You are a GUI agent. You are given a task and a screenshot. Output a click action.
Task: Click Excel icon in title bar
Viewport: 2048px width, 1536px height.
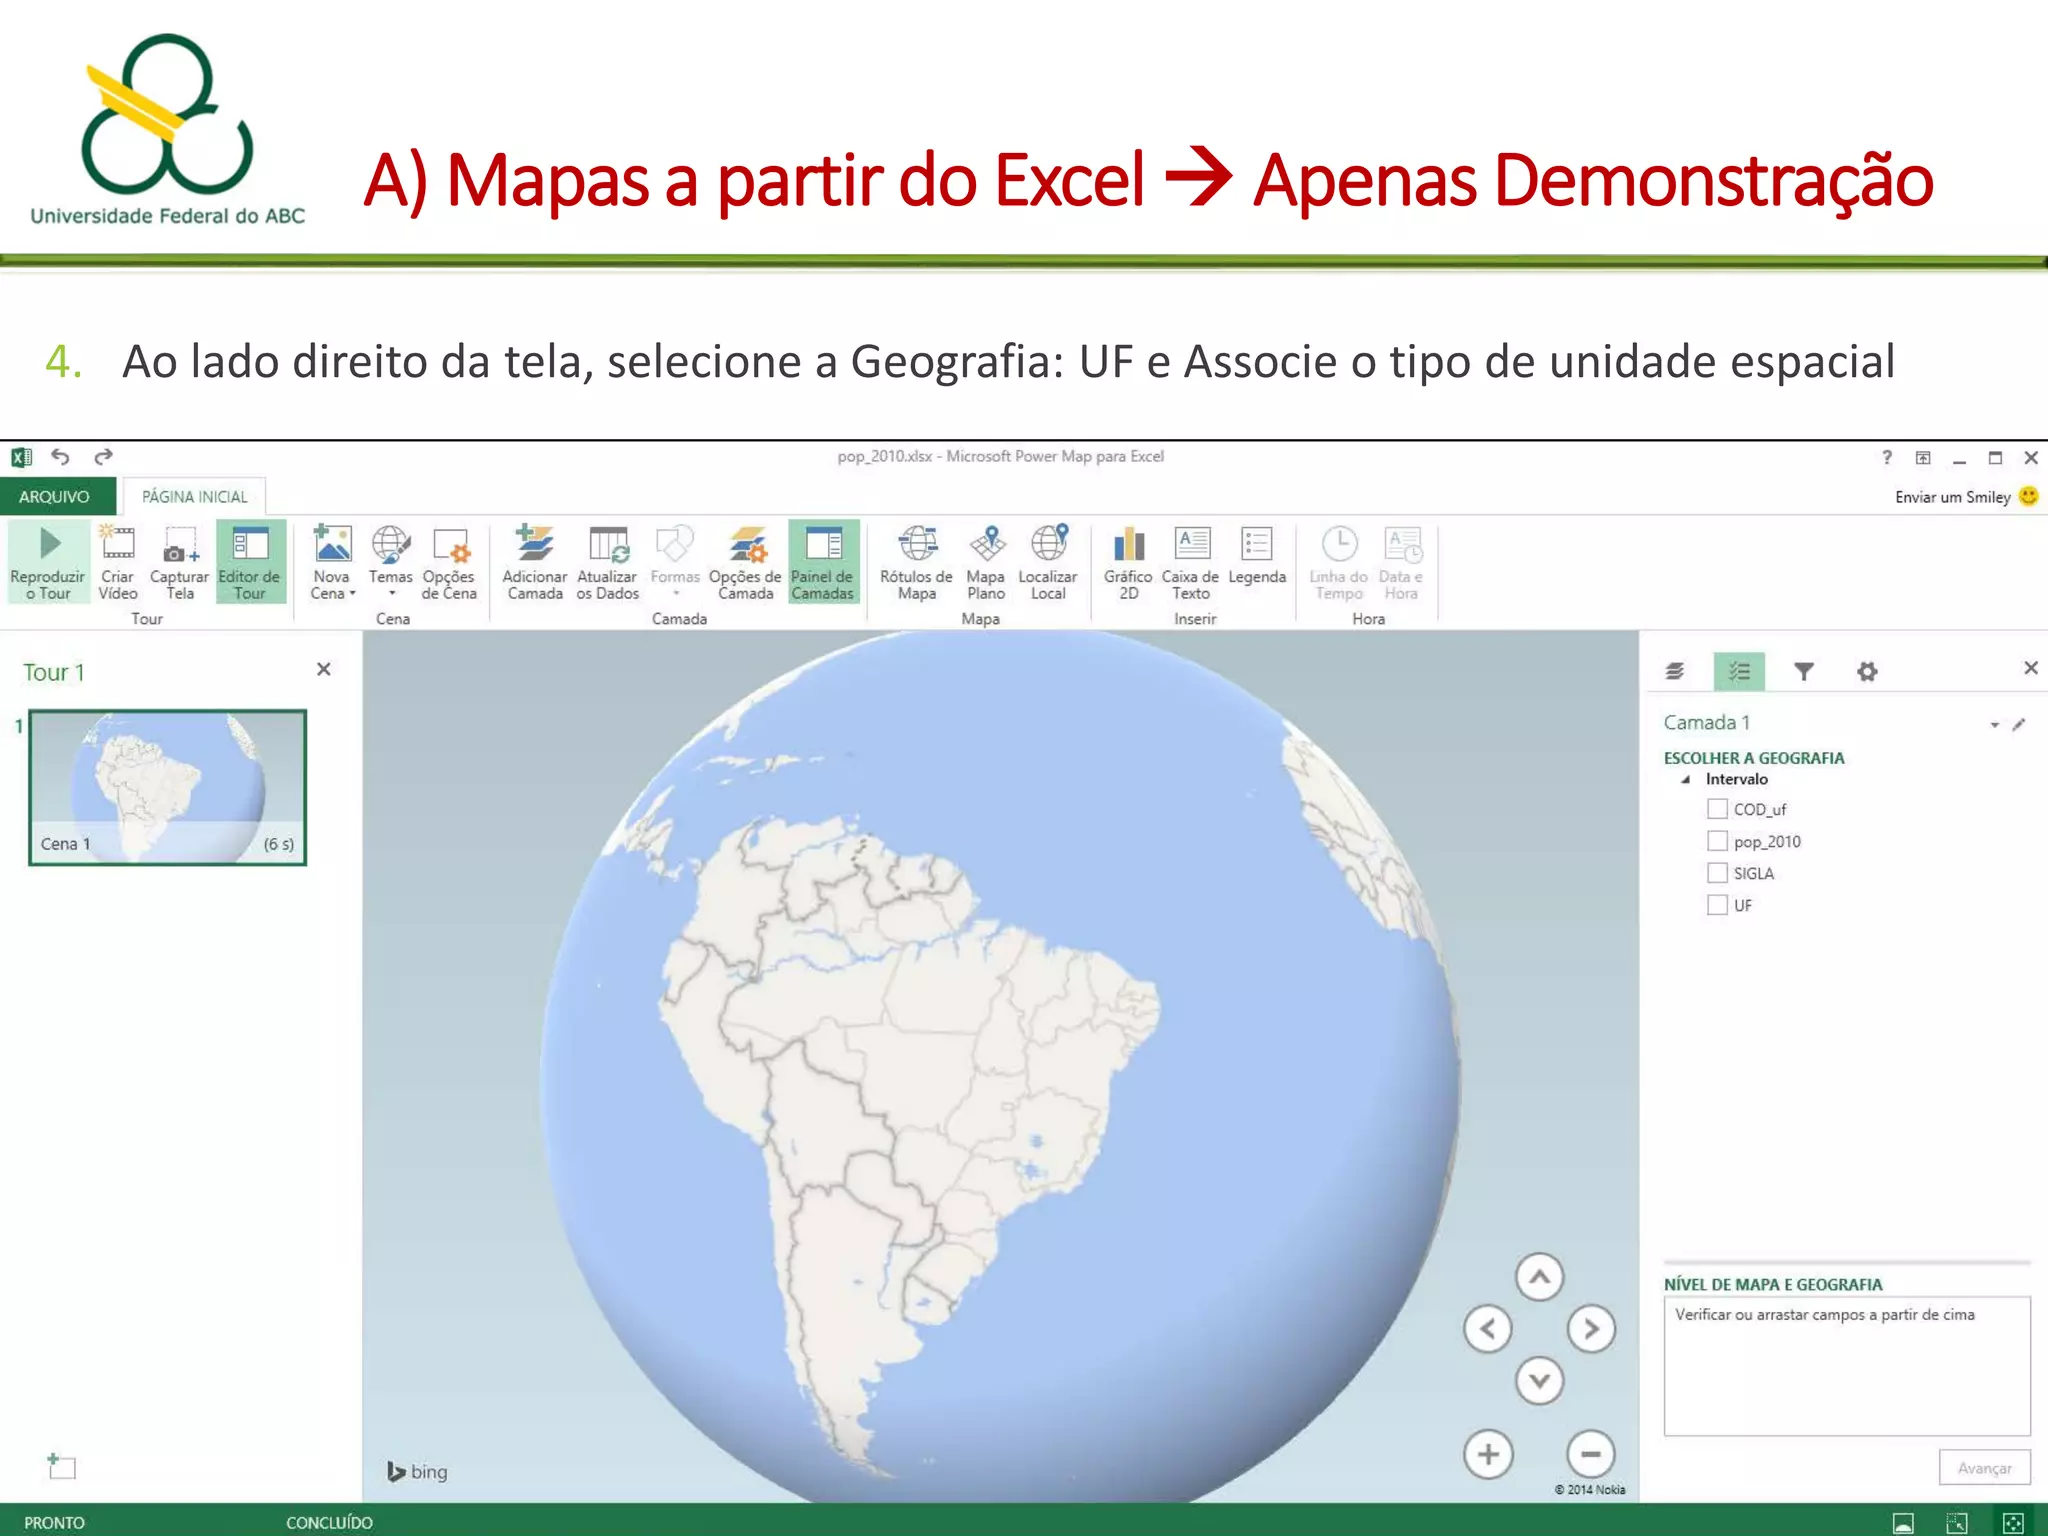(x=22, y=457)
